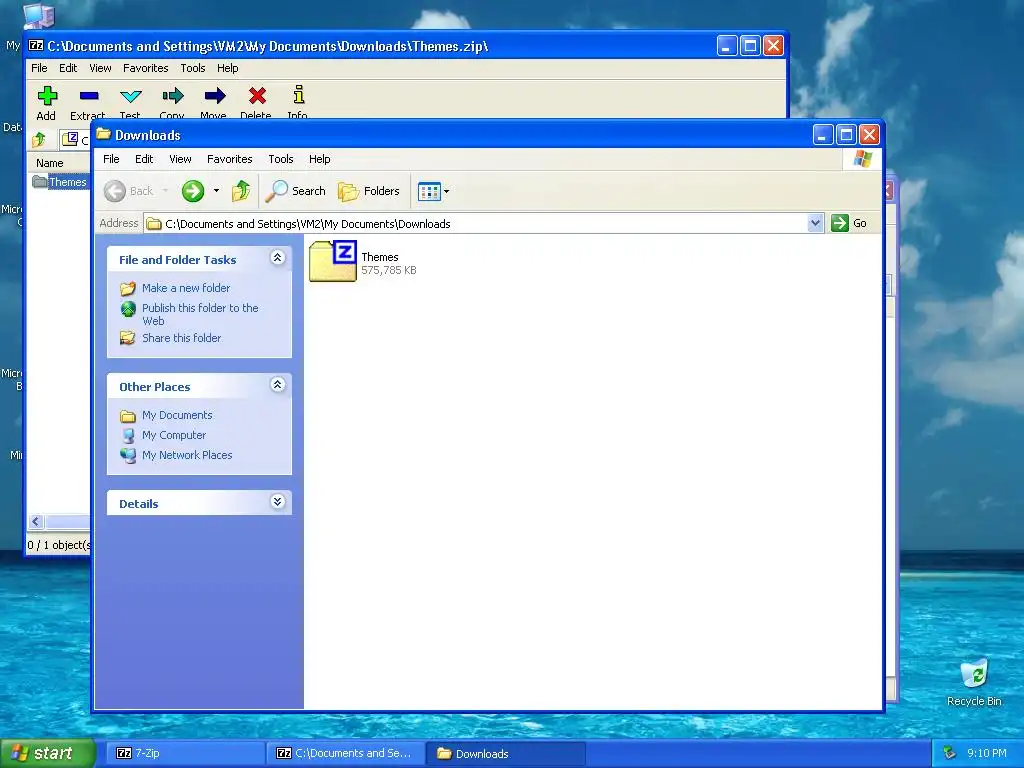Minimize the 7-Zip Themes.zip window
Viewport: 1024px width, 768px height.
(727, 46)
